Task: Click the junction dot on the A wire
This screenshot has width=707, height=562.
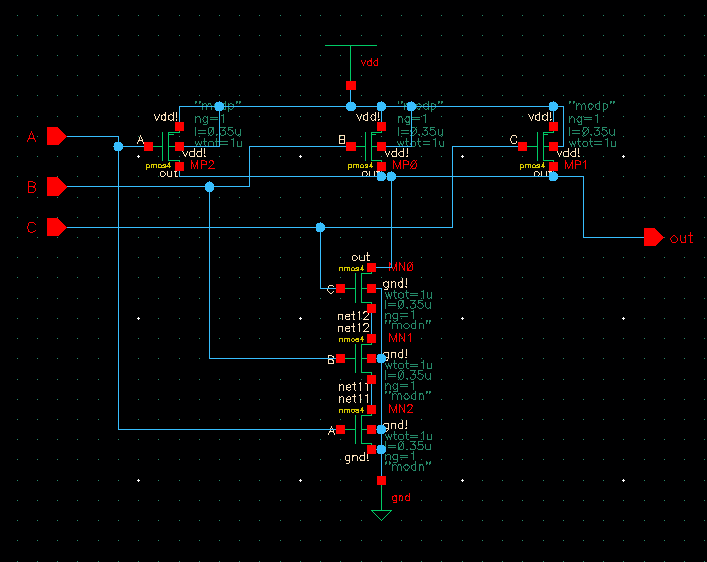Action: (x=119, y=146)
